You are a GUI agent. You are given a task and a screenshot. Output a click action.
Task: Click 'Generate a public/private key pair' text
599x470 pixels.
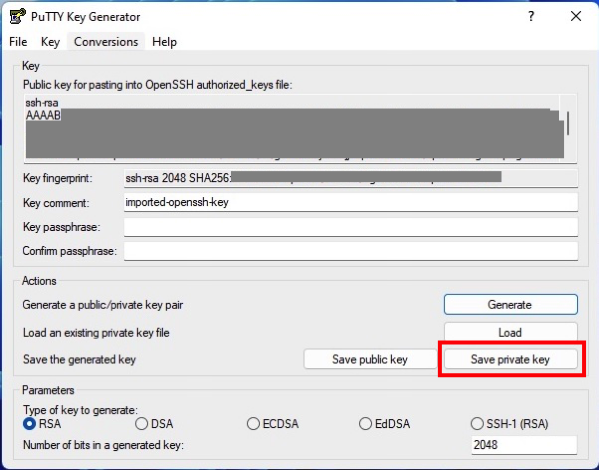pos(103,305)
